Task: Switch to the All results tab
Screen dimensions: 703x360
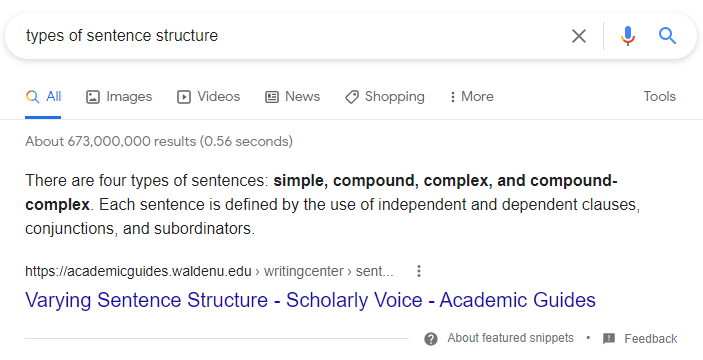Action: 43,97
